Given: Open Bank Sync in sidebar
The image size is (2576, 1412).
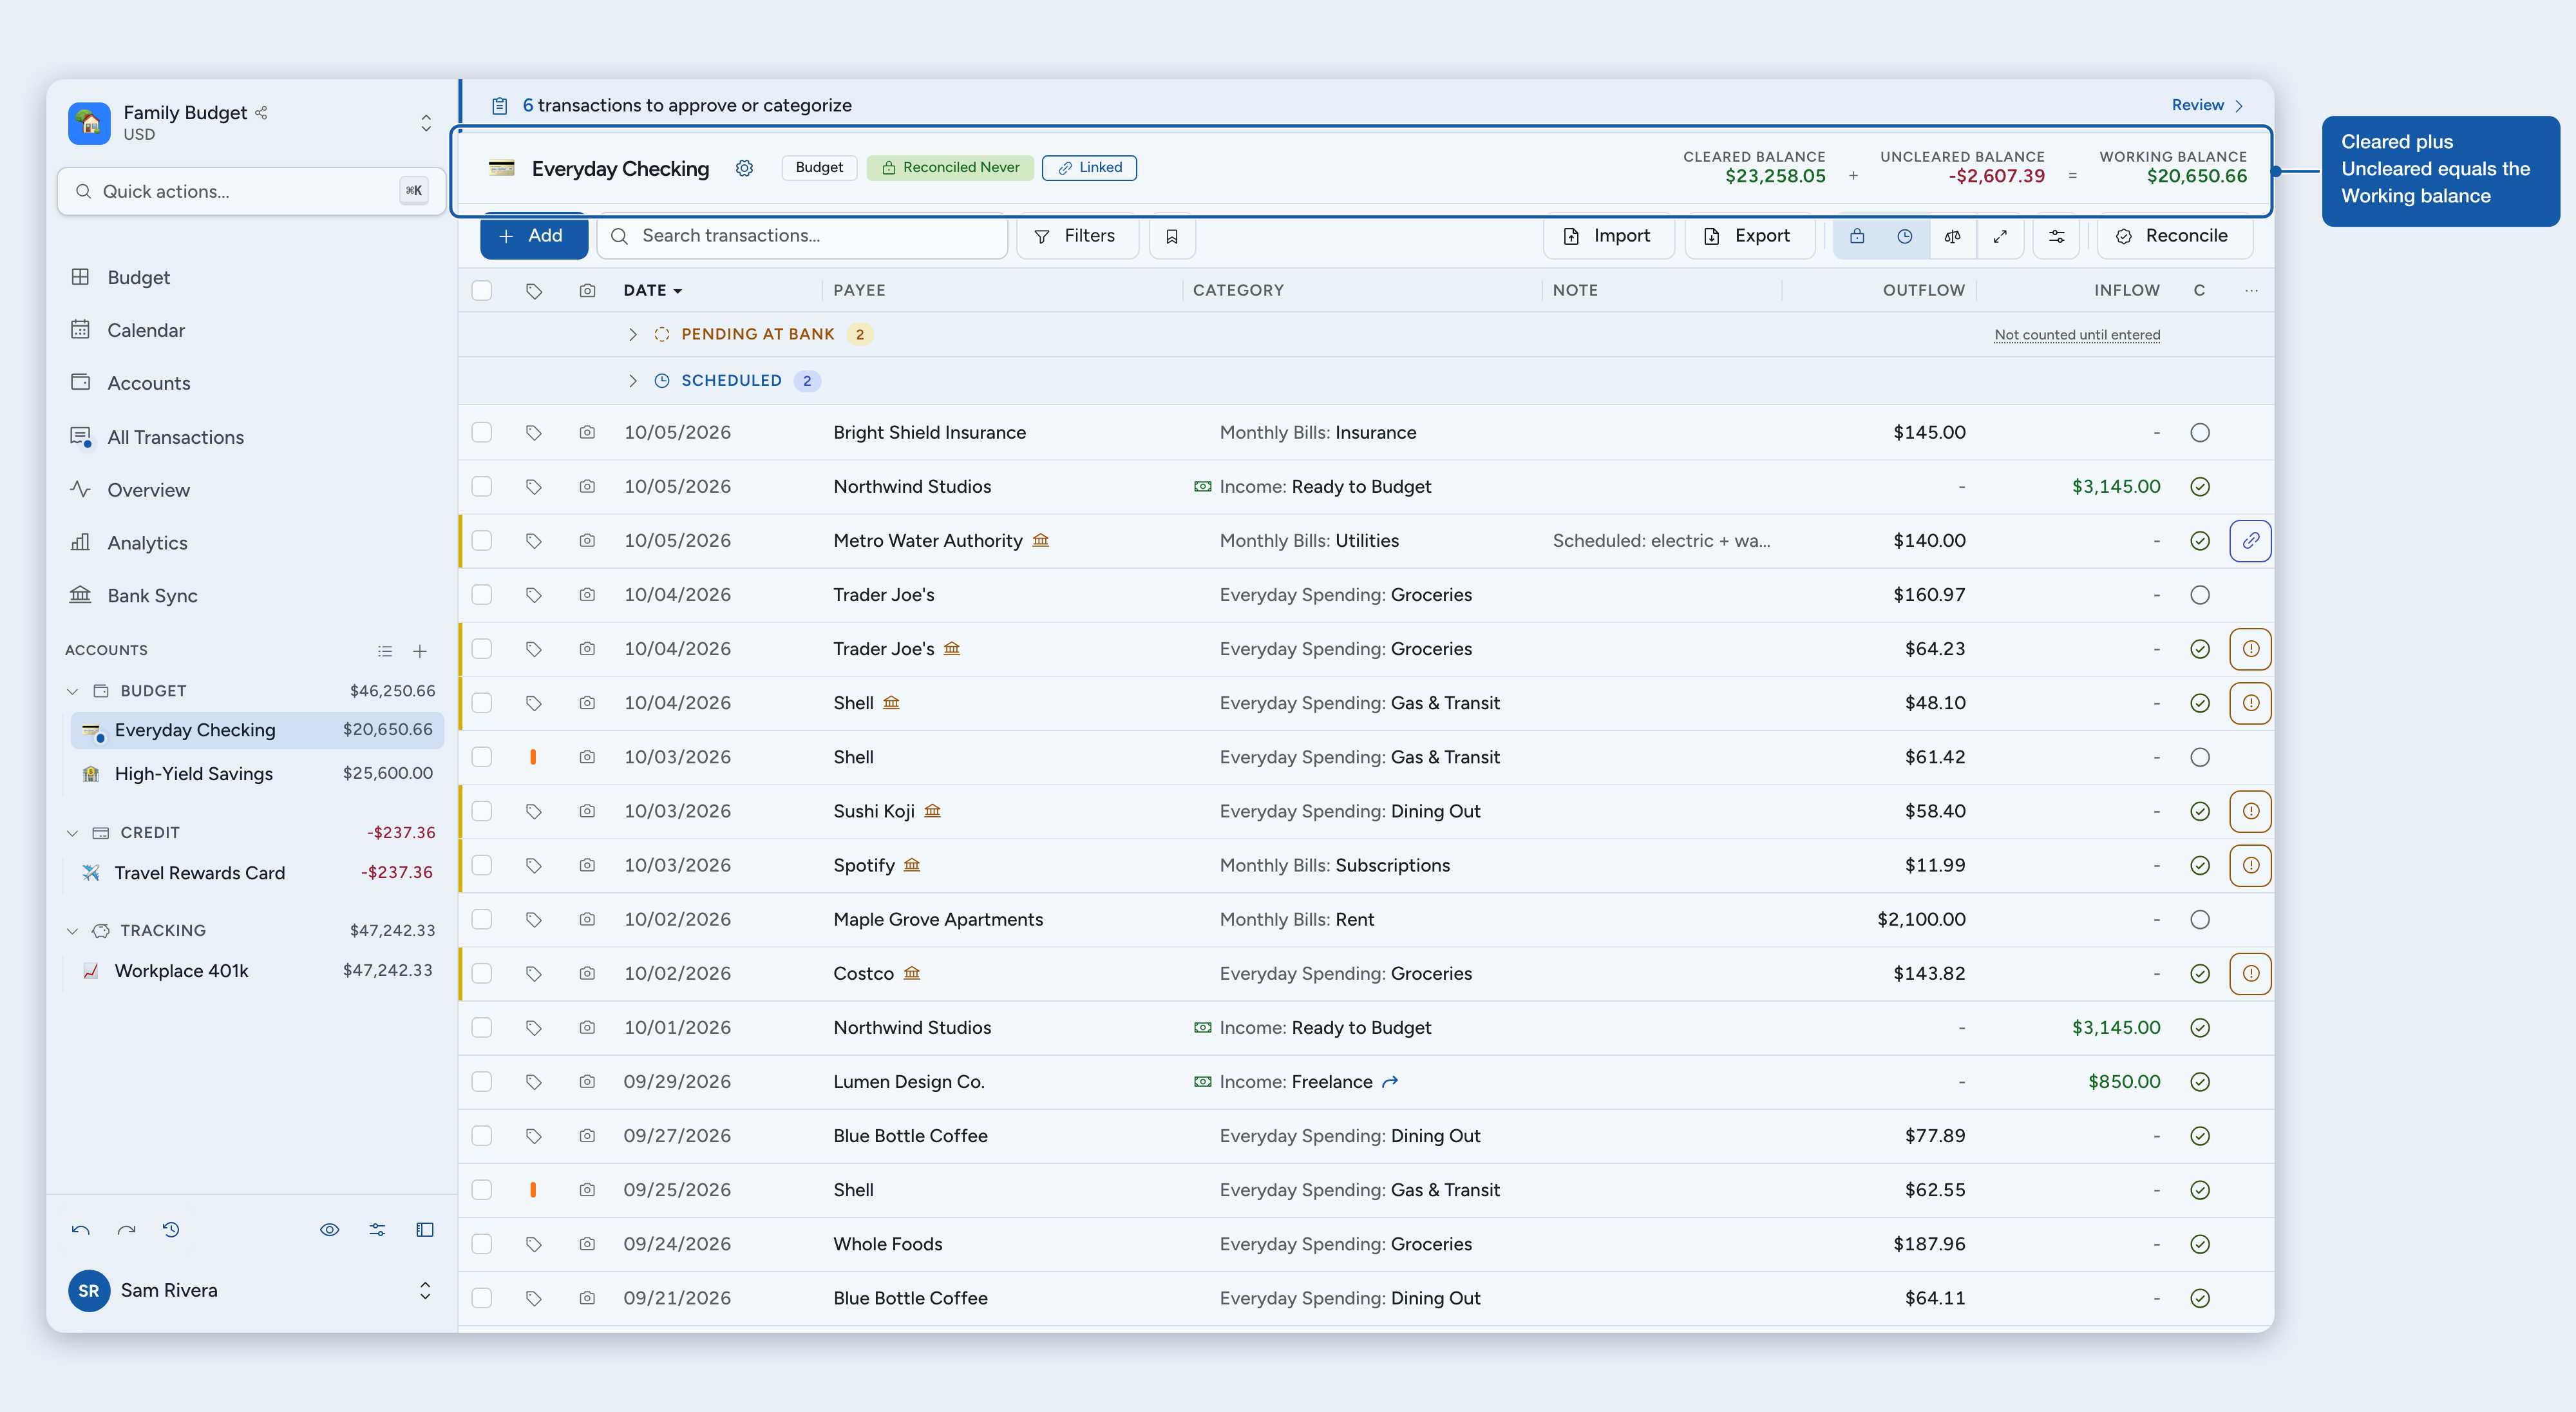Looking at the screenshot, I should 134,597.
